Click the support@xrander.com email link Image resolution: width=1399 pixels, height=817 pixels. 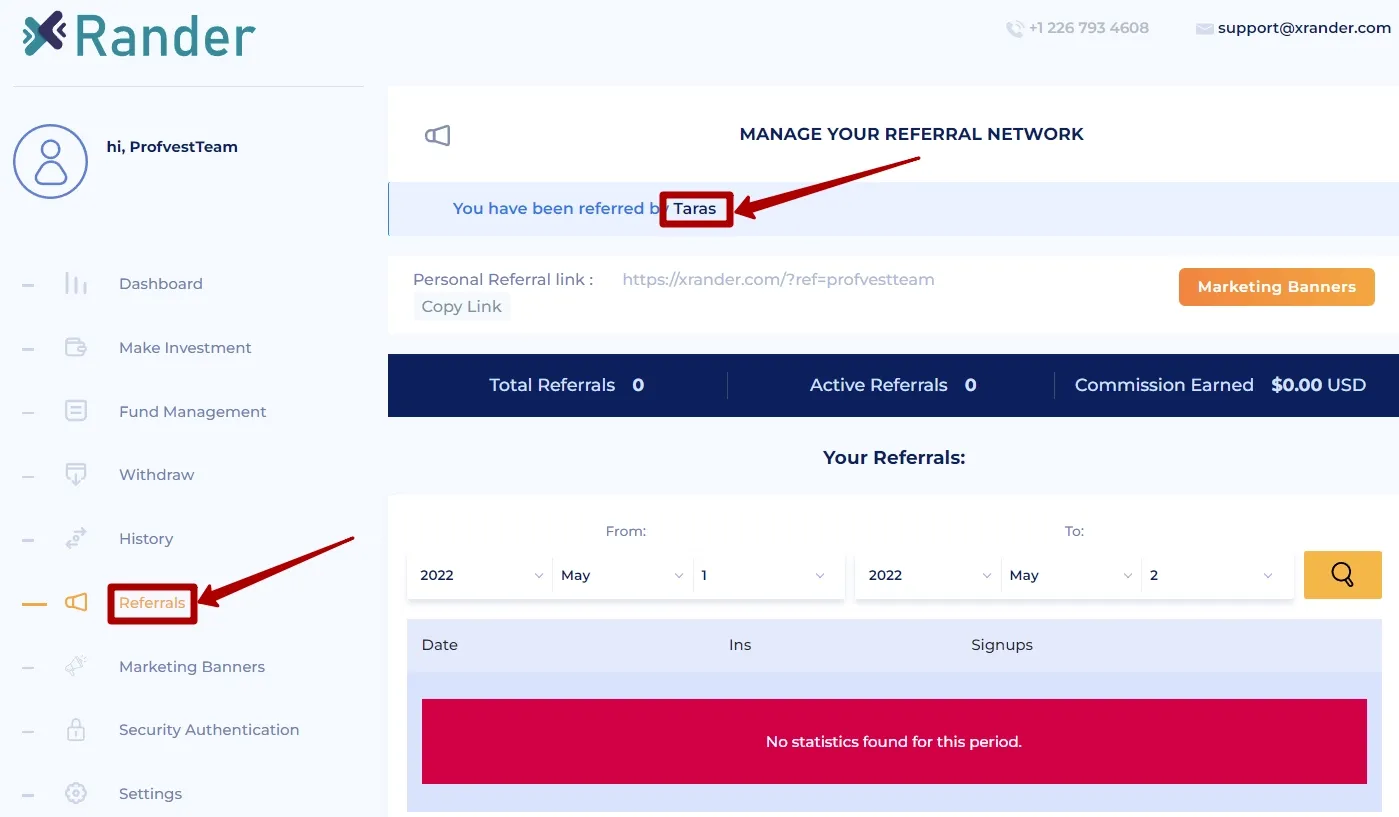point(1304,28)
